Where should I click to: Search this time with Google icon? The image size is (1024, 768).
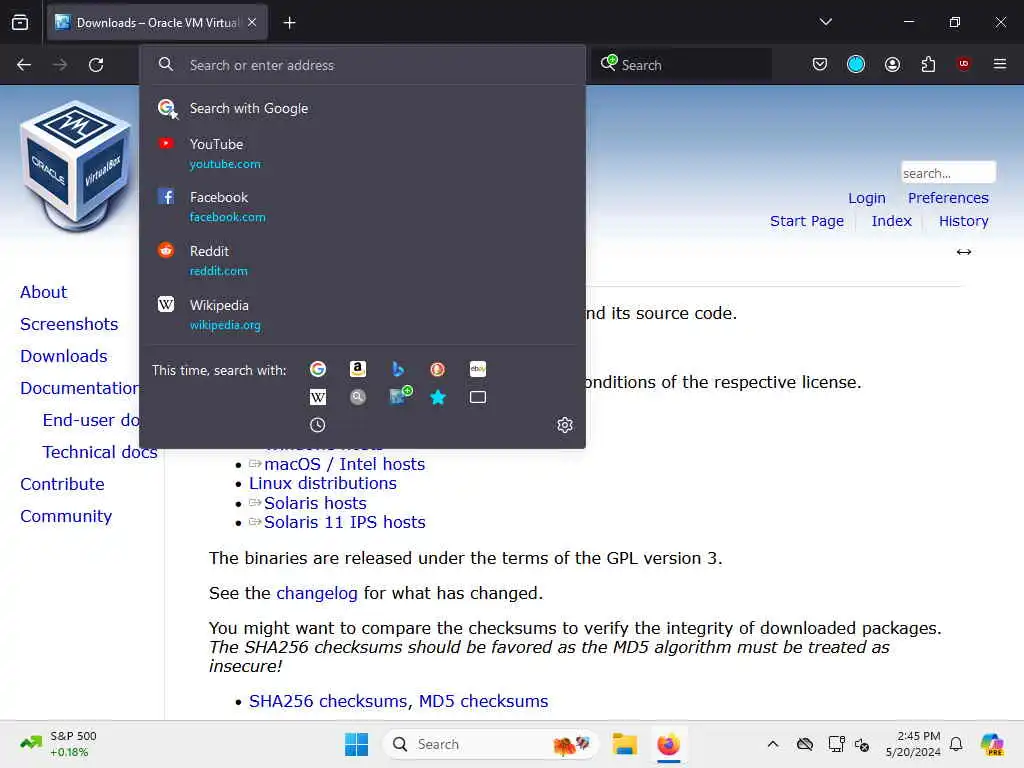coord(317,370)
